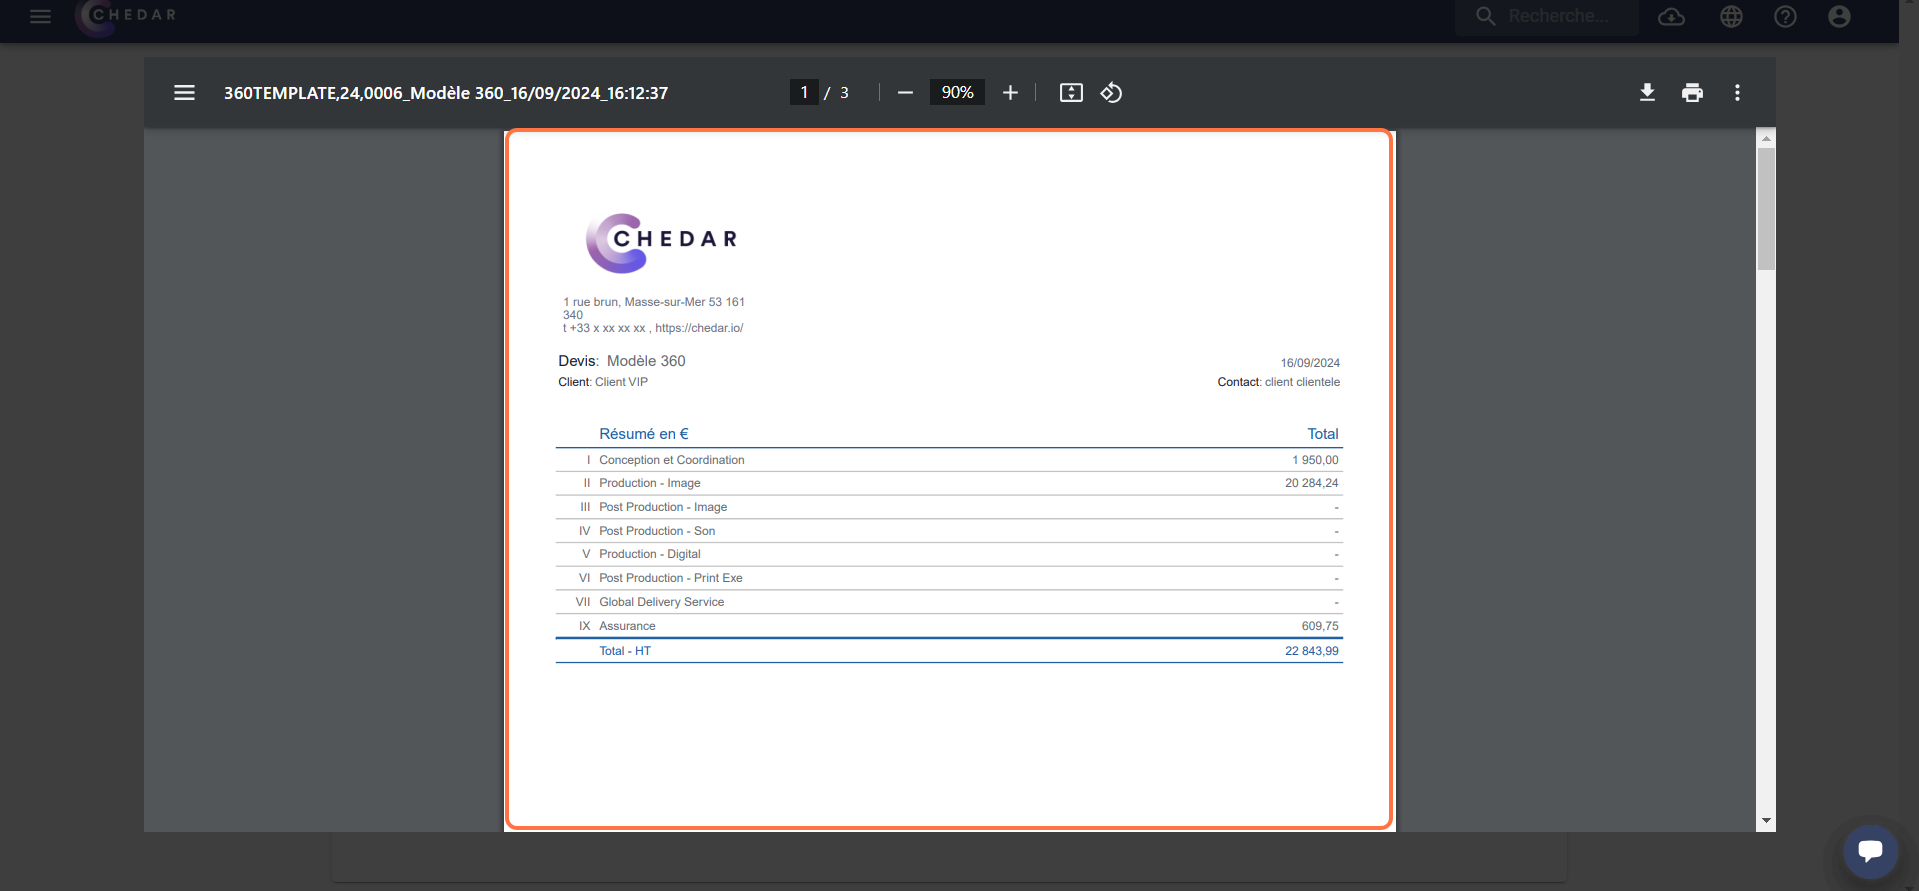Click the fit to page icon
This screenshot has width=1919, height=891.
click(1071, 92)
